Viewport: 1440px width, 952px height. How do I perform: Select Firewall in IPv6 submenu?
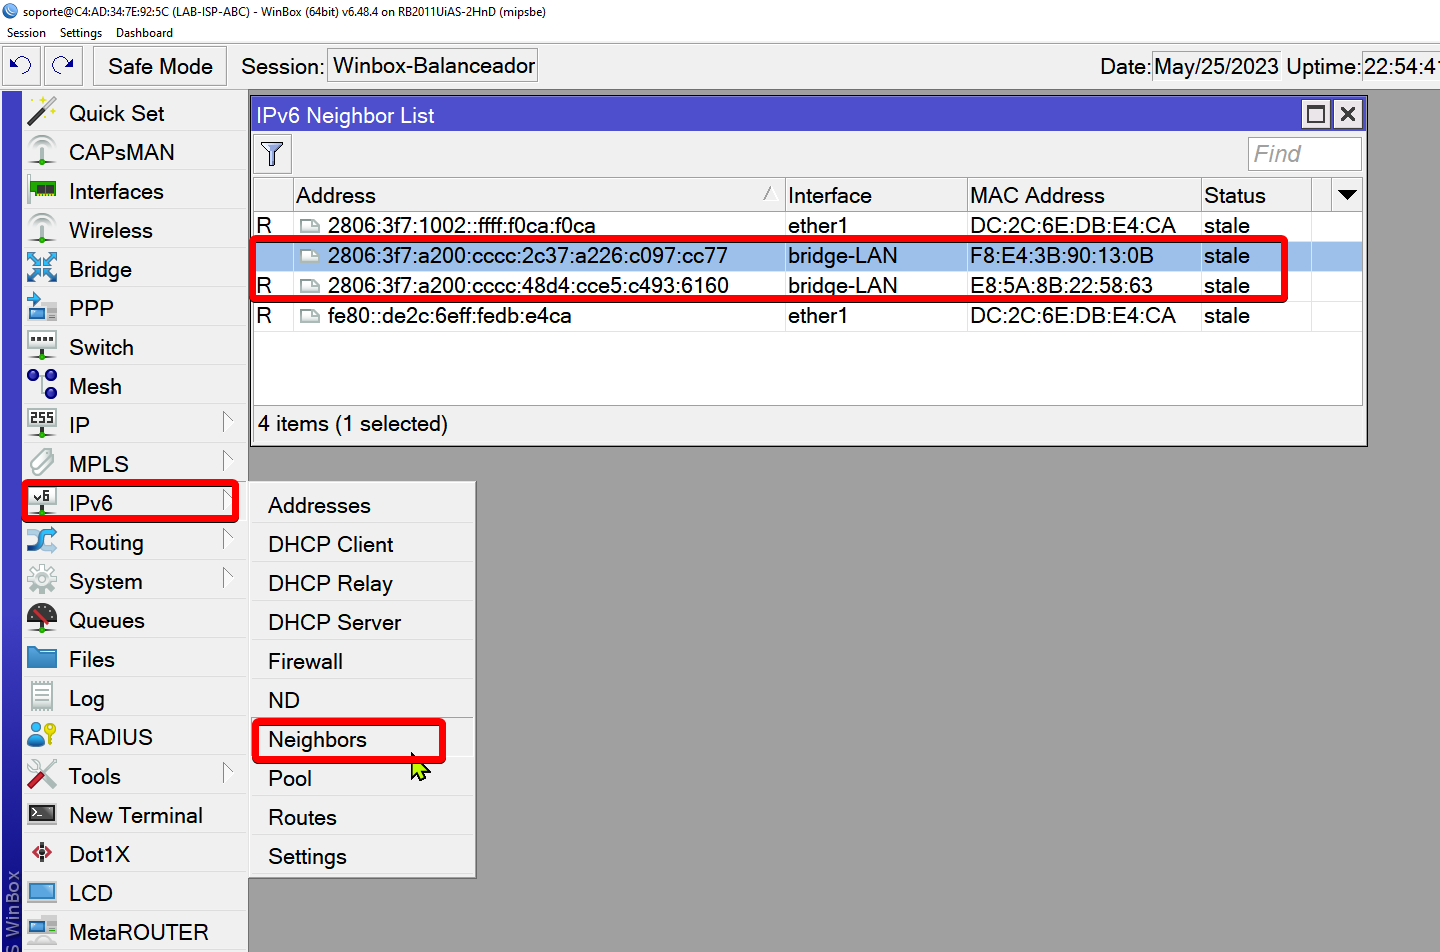(x=305, y=662)
